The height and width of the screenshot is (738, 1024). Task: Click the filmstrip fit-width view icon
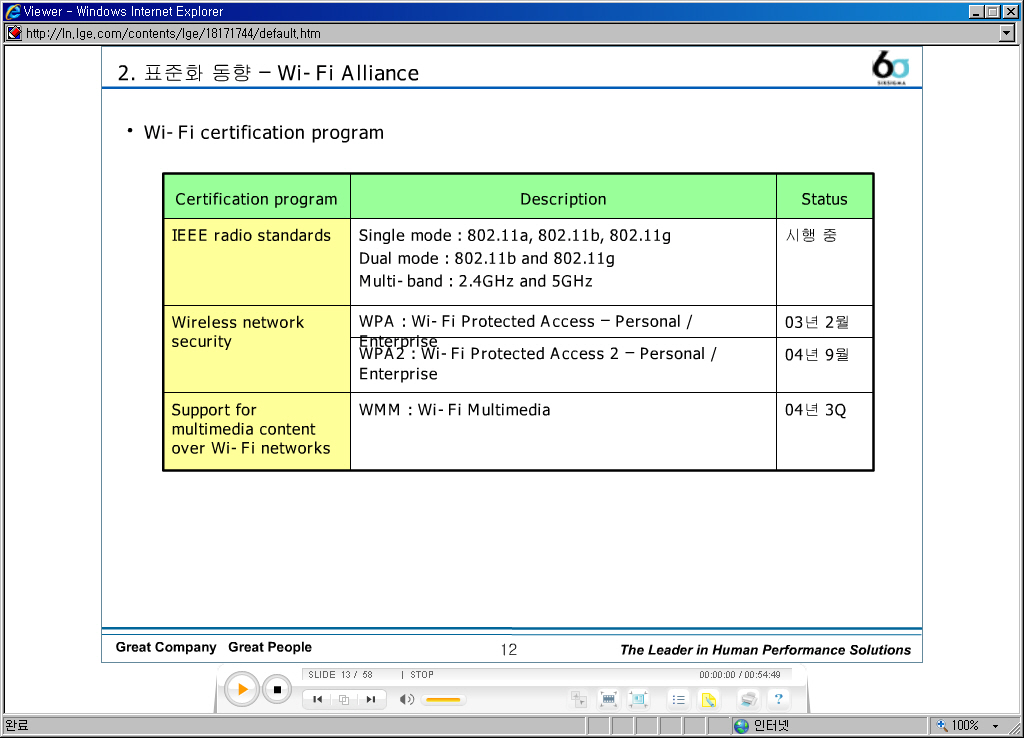[608, 700]
